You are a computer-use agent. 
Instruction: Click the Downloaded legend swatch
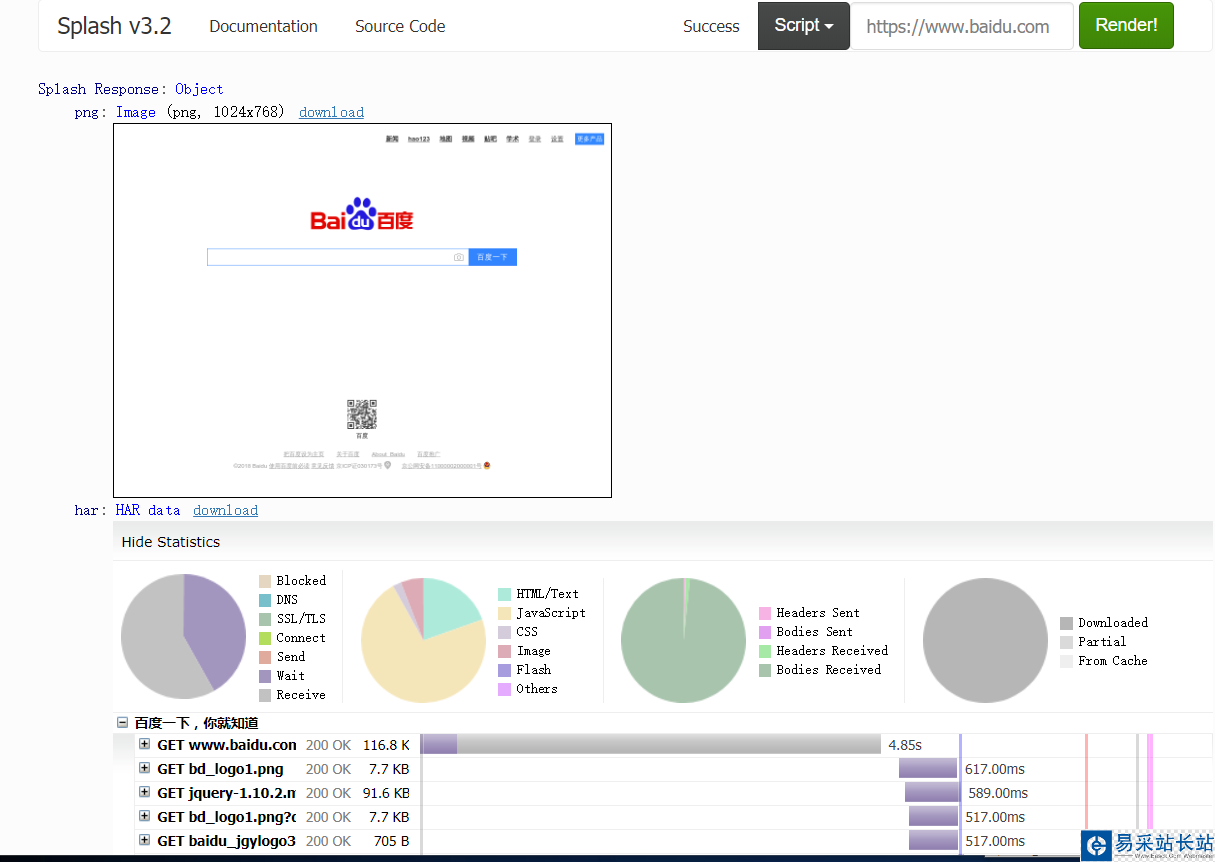(x=1066, y=623)
